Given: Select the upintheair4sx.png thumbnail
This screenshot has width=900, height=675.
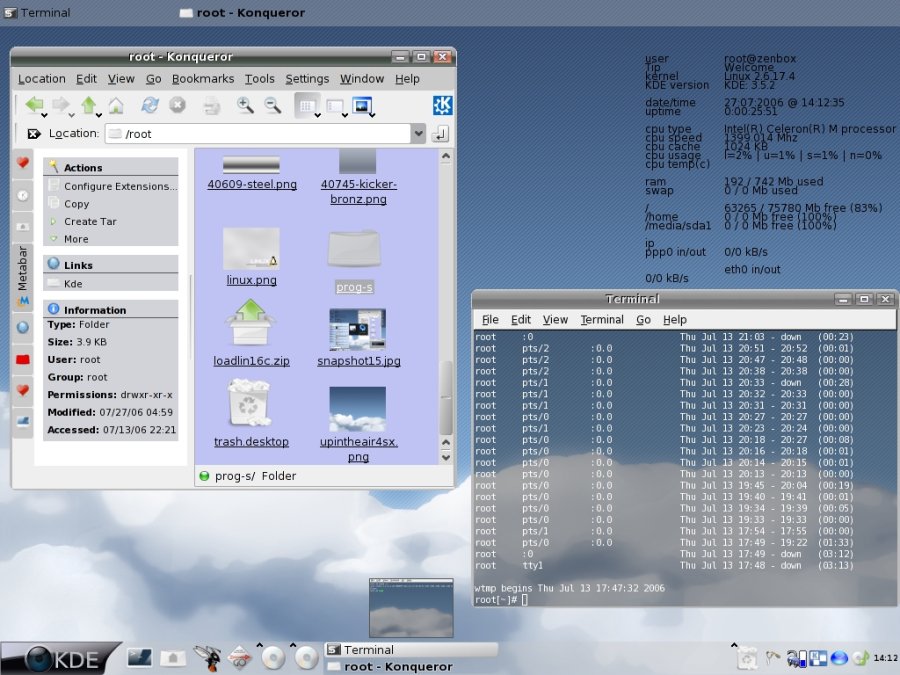Looking at the screenshot, I should (x=358, y=409).
